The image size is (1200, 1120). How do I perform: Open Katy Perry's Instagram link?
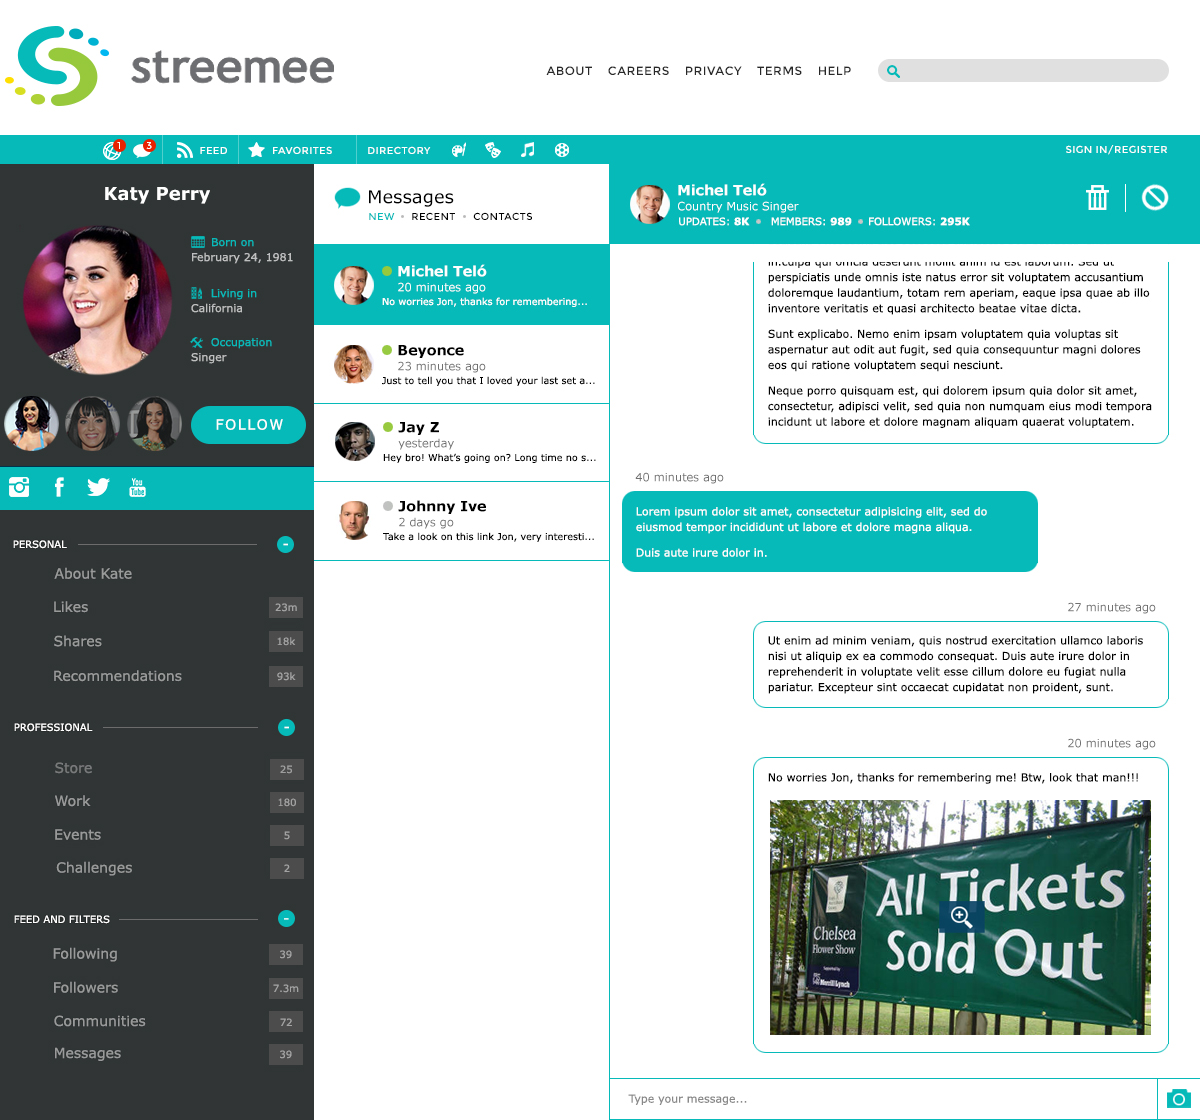click(19, 487)
